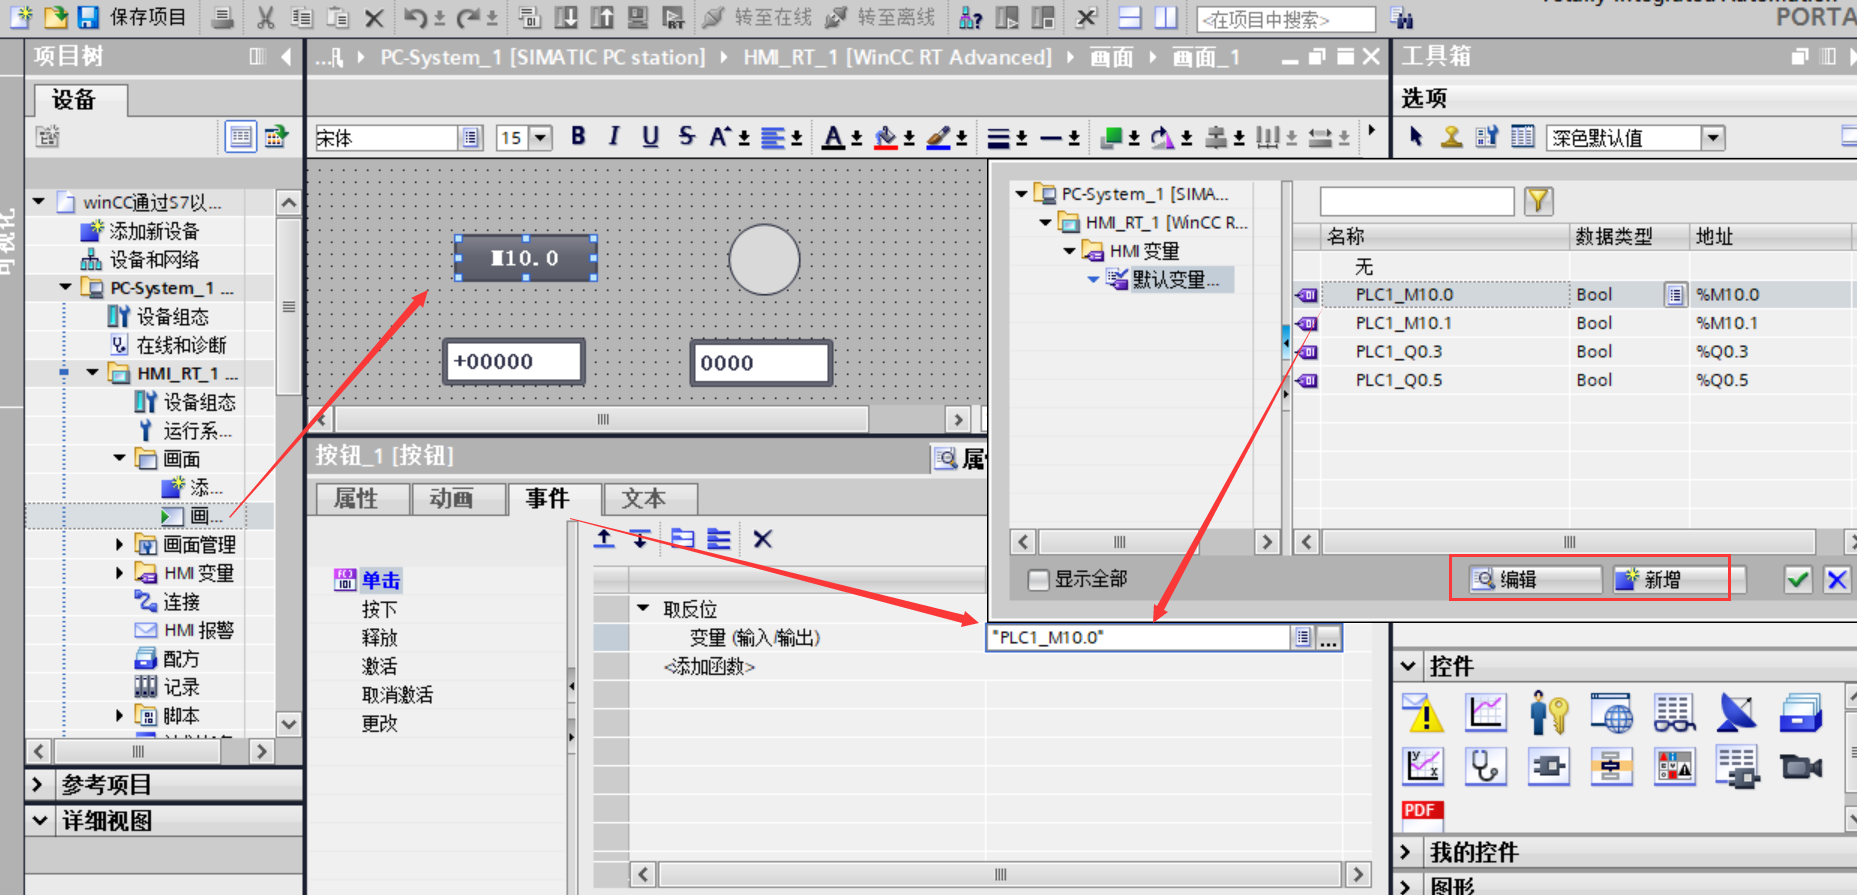Click the project search field

pos(1286,19)
